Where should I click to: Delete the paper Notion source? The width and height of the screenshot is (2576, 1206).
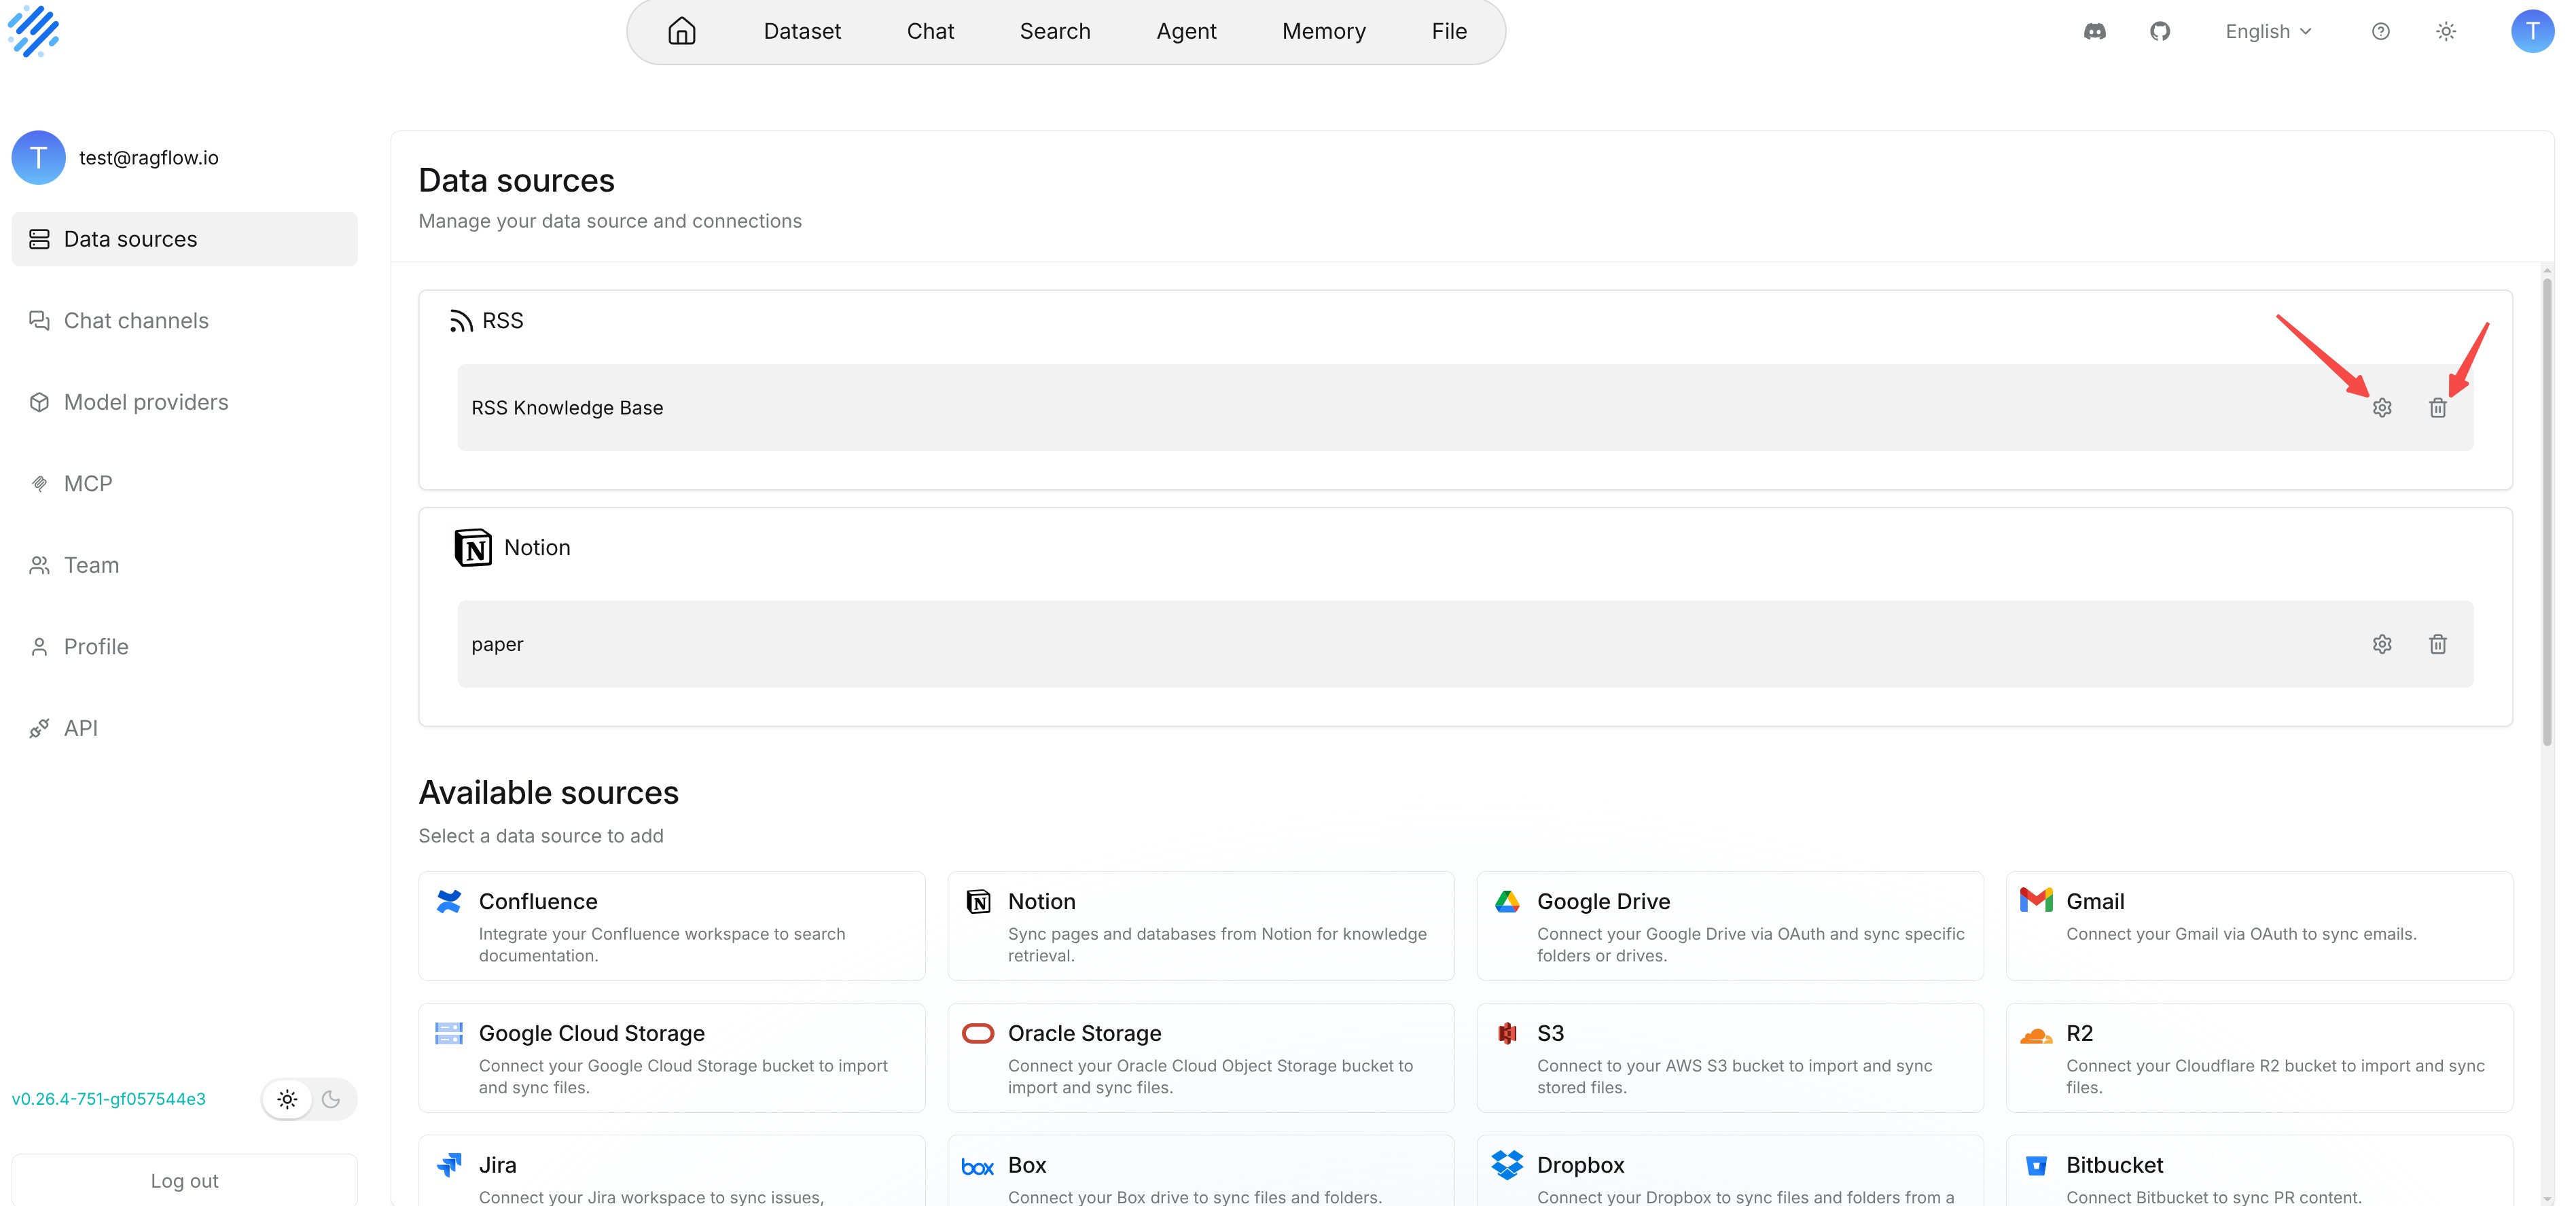tap(2438, 644)
